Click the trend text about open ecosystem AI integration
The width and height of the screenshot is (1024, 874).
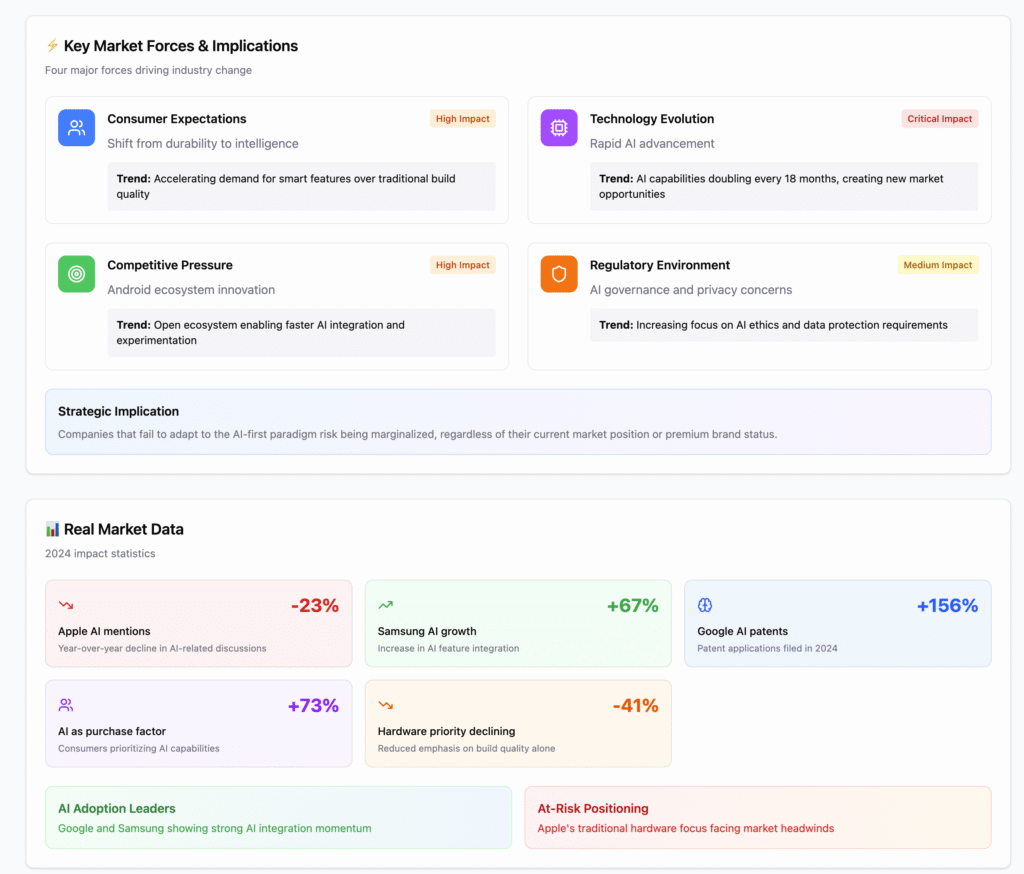click(261, 332)
